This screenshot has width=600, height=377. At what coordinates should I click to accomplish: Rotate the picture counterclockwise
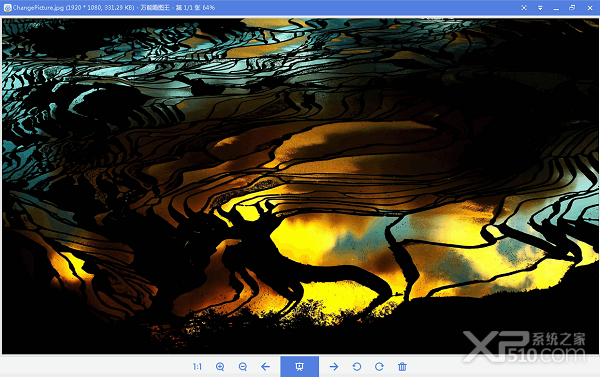357,367
